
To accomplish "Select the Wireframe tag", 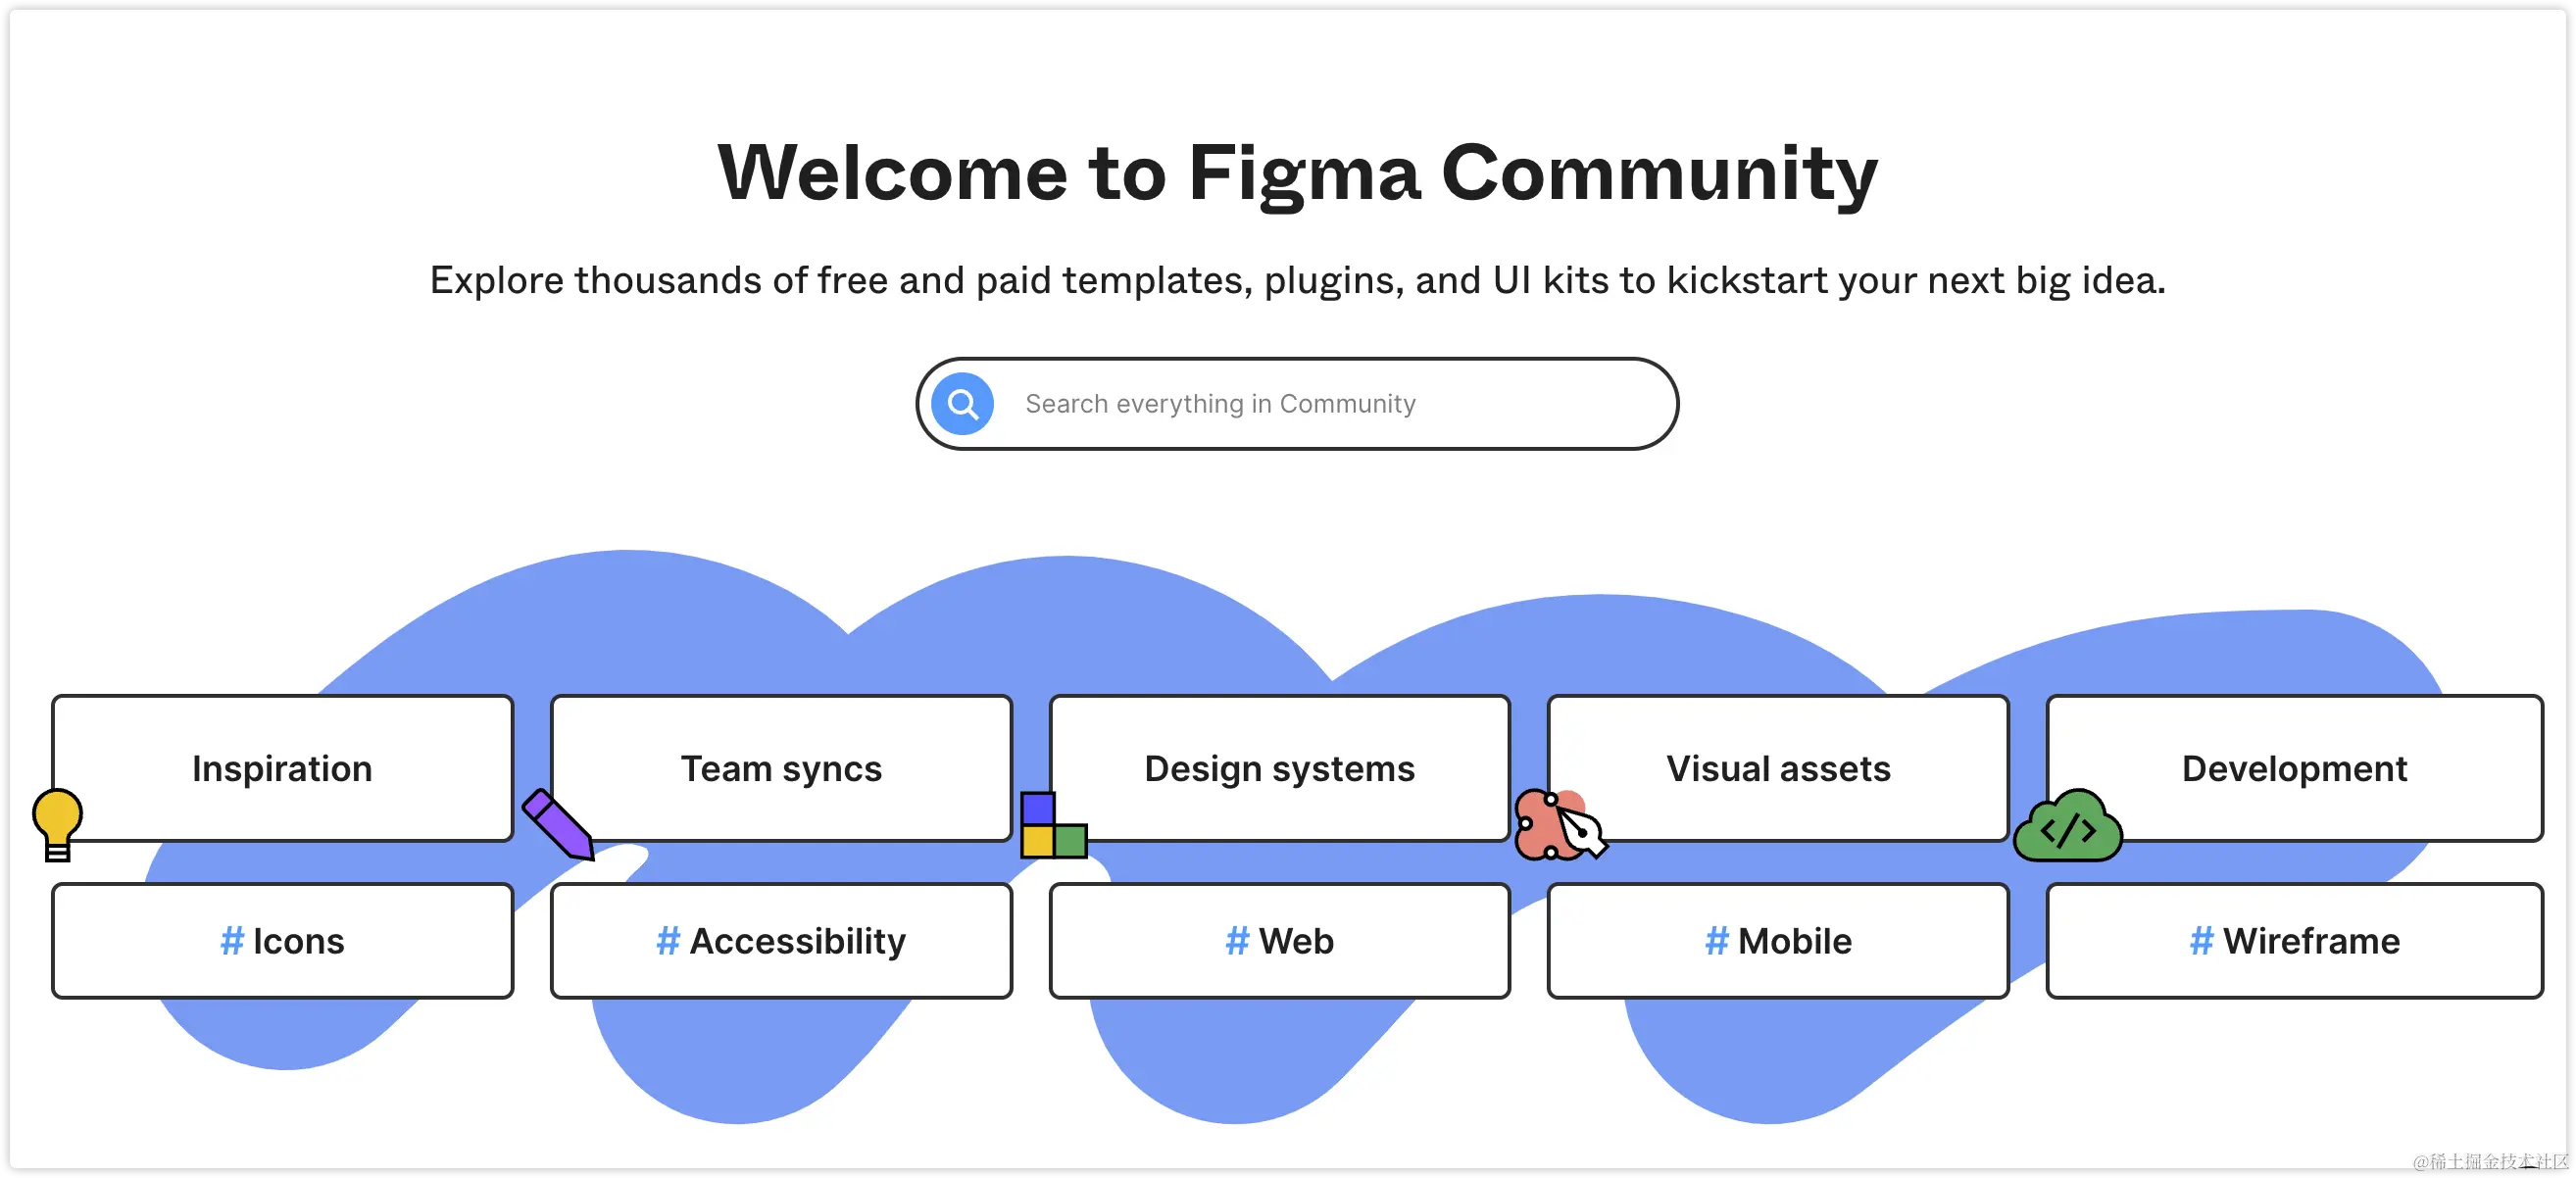I will pos(2310,941).
